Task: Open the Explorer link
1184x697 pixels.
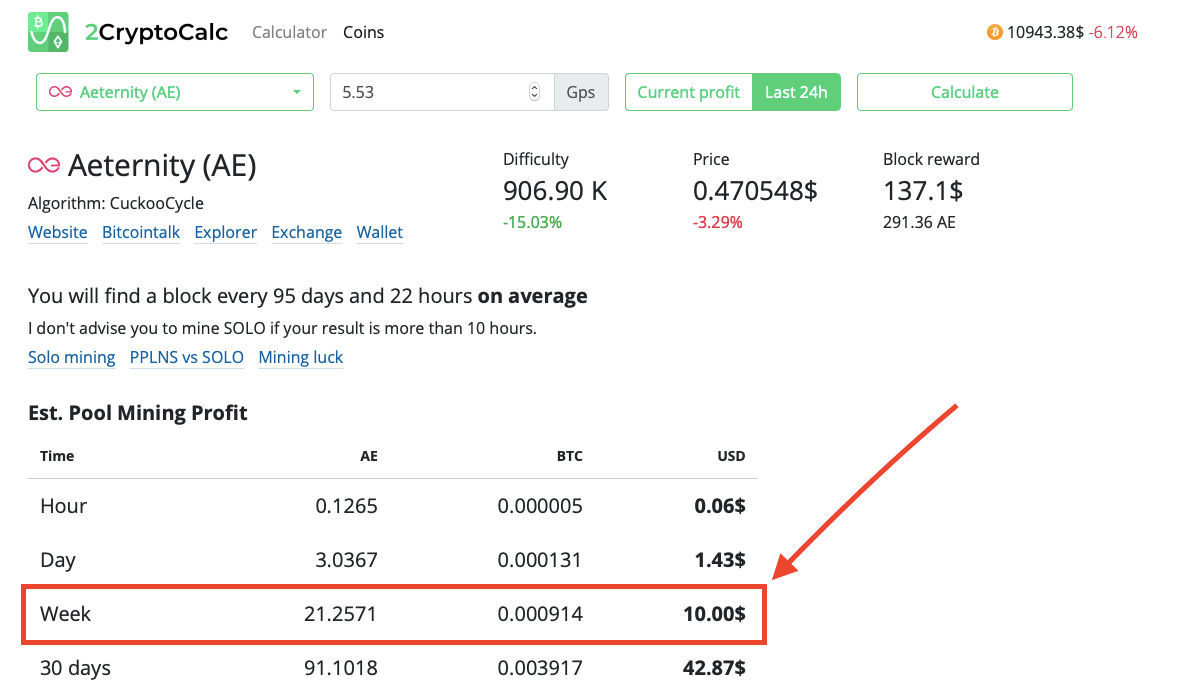Action: (225, 232)
